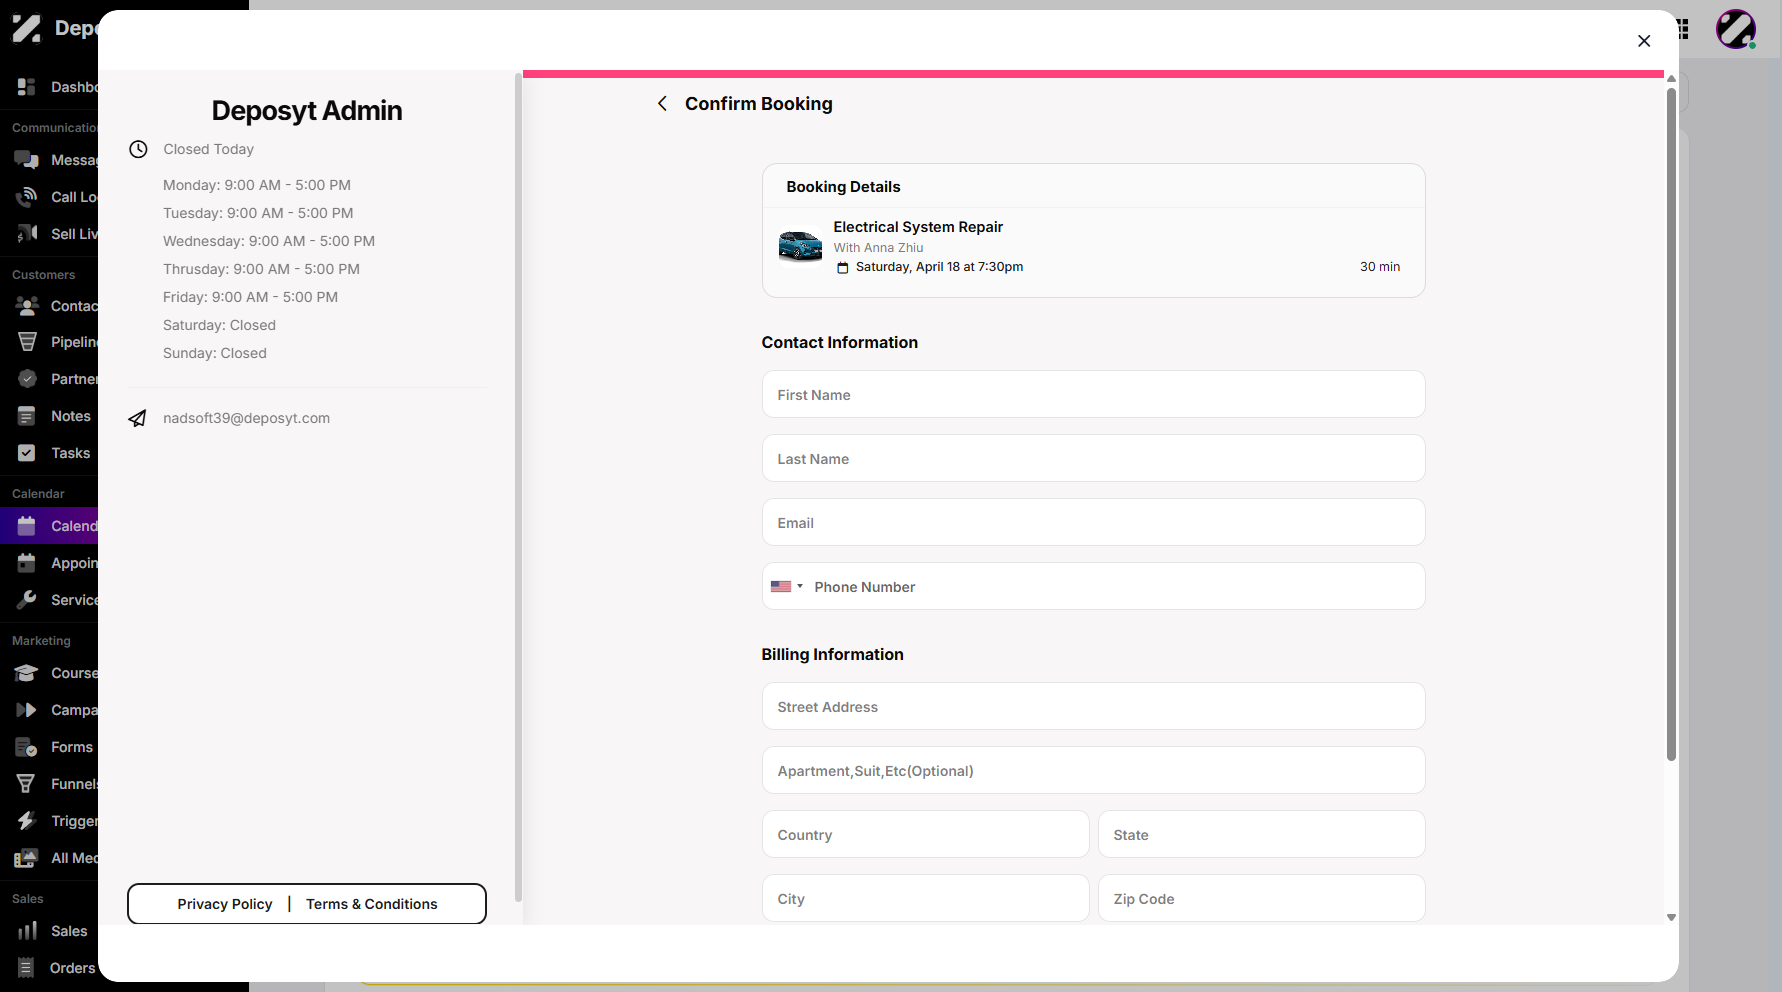Viewport: 1782px width, 992px height.
Task: Open Contacts sidebar icon
Action: [27, 306]
